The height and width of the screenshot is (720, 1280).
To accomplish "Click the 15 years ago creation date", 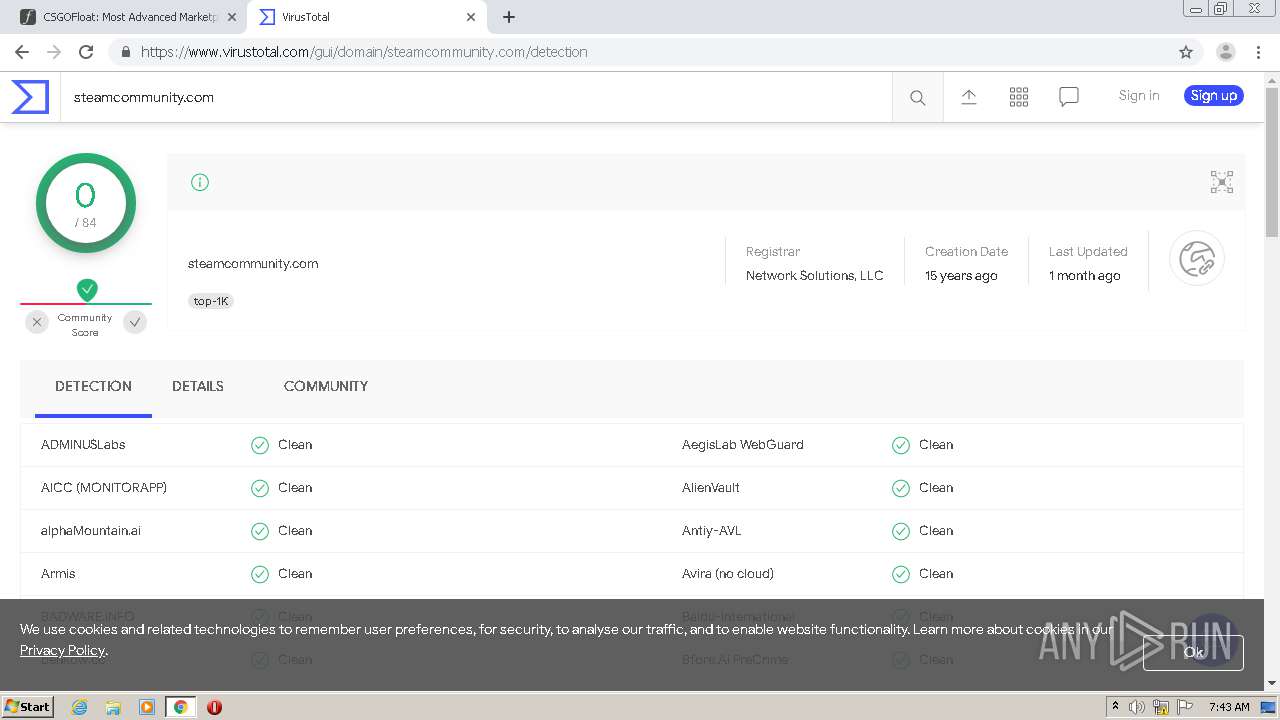I will [x=961, y=276].
